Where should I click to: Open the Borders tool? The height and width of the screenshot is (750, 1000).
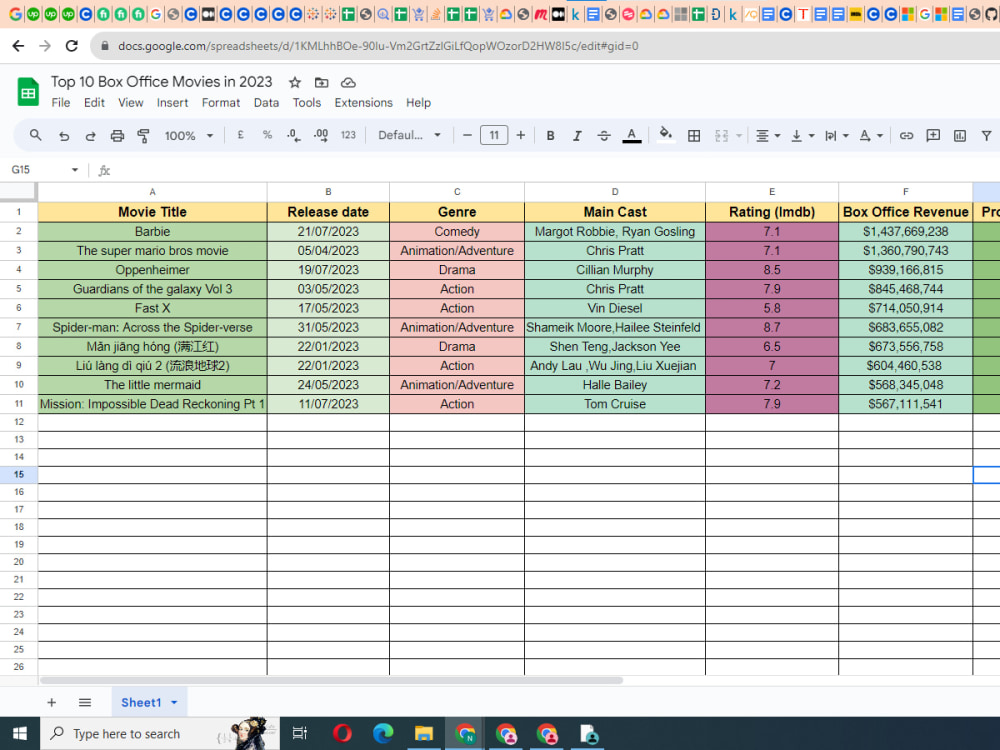(x=694, y=136)
